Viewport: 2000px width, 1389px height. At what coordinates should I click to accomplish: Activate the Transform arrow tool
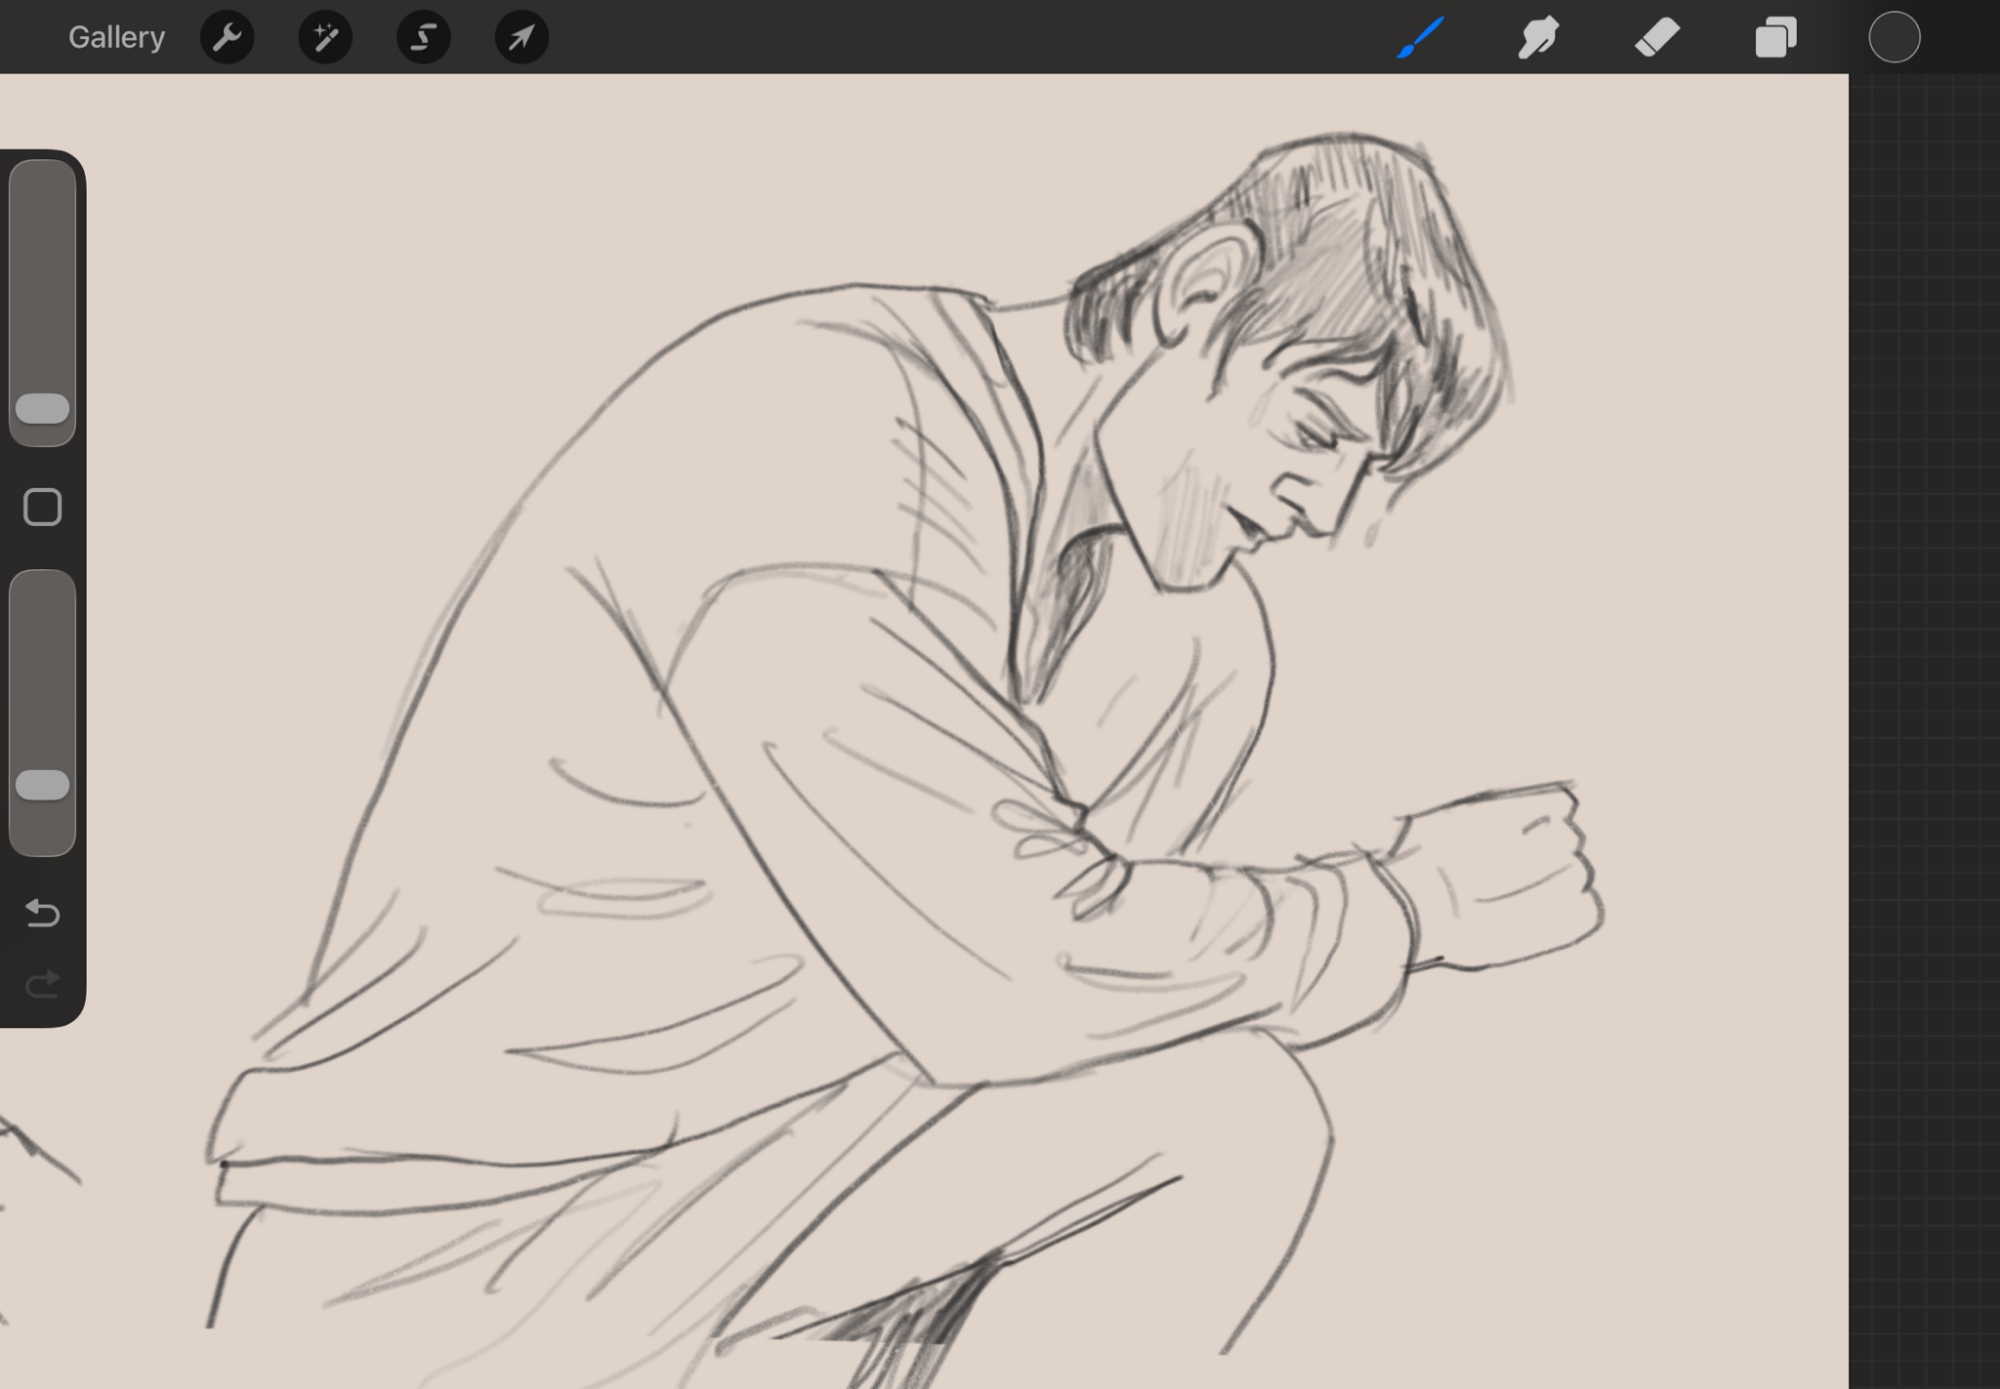[521, 38]
